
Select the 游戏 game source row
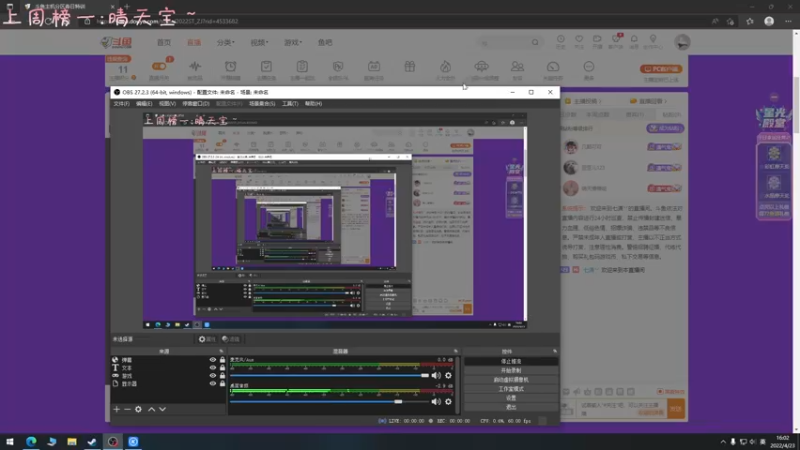(168, 376)
